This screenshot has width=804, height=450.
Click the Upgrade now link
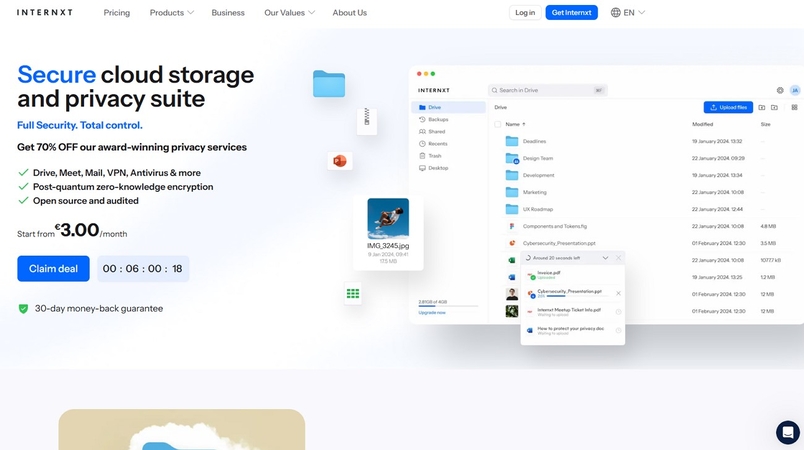click(432, 313)
